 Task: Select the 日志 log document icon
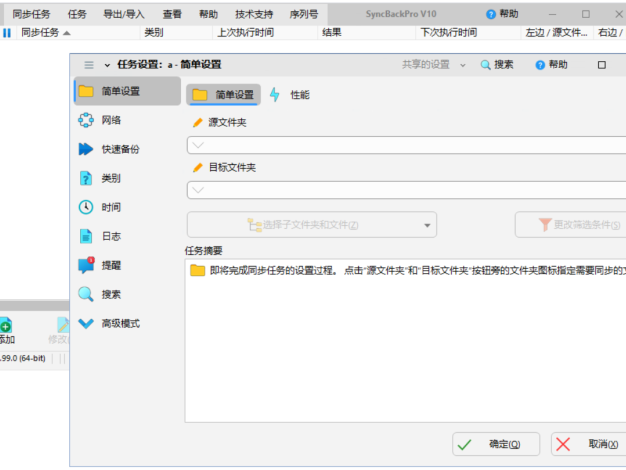[86, 236]
